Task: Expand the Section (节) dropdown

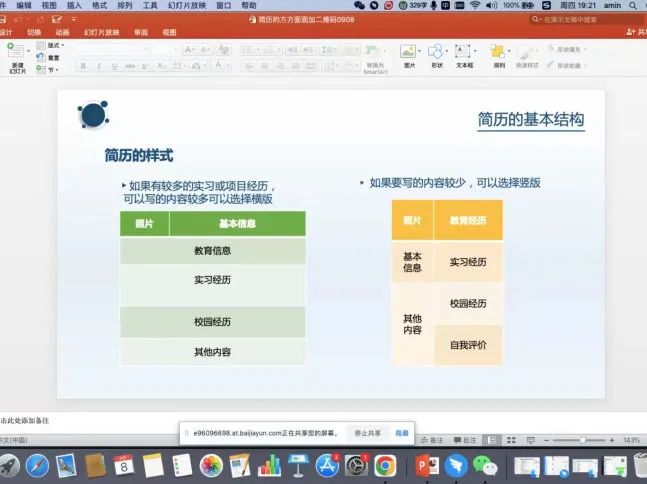Action: (x=52, y=70)
